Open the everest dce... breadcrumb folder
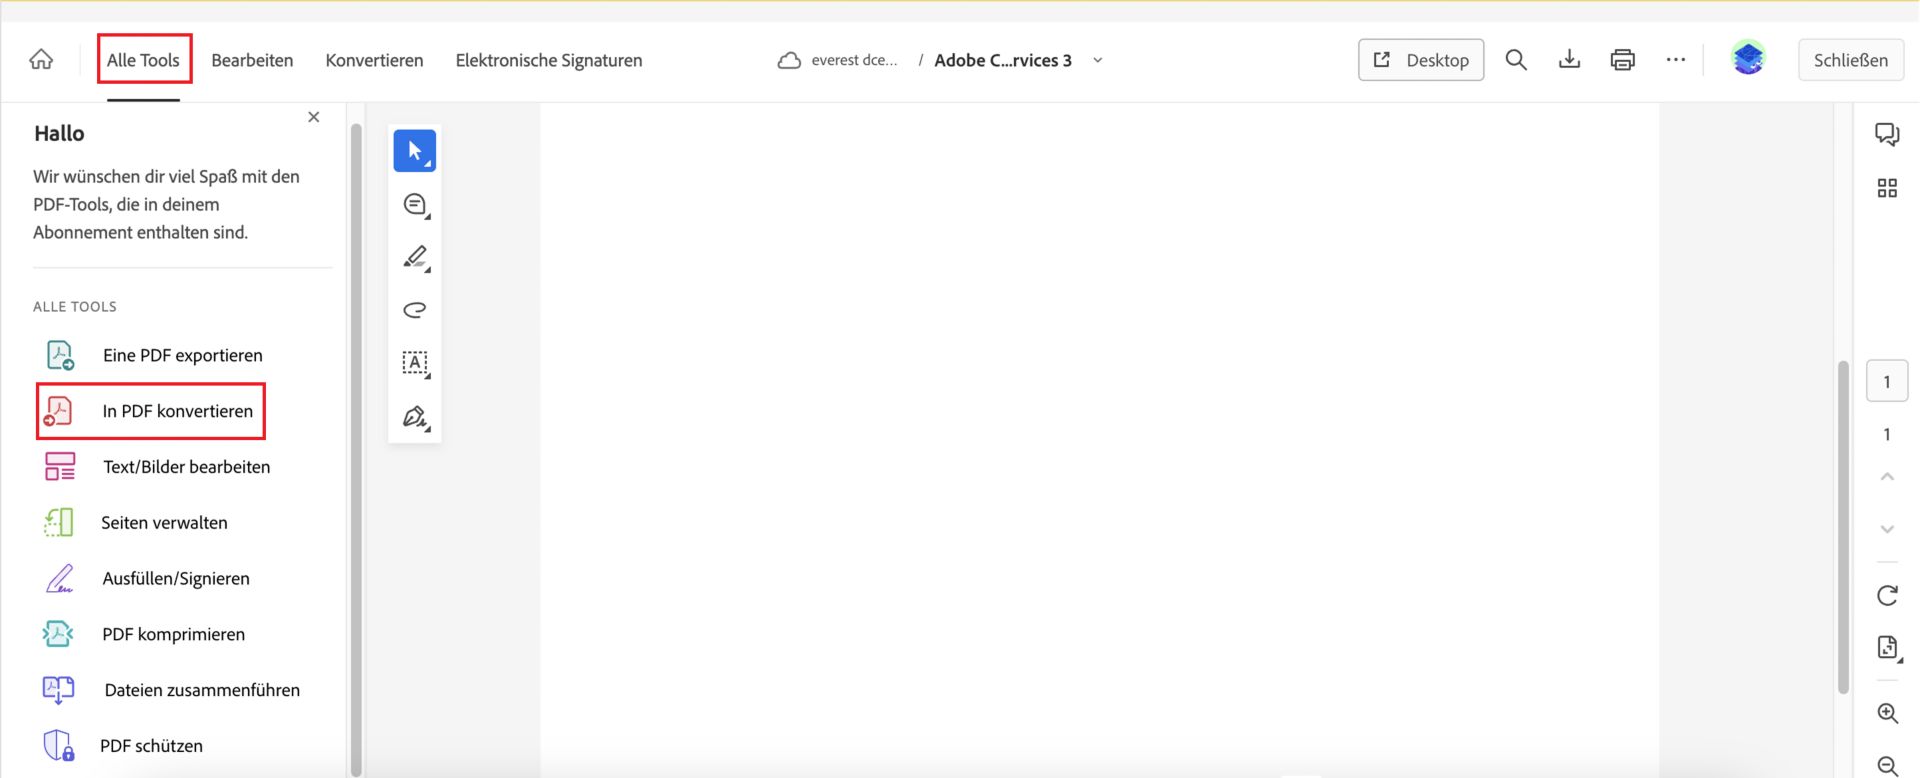The image size is (1920, 778). point(854,60)
